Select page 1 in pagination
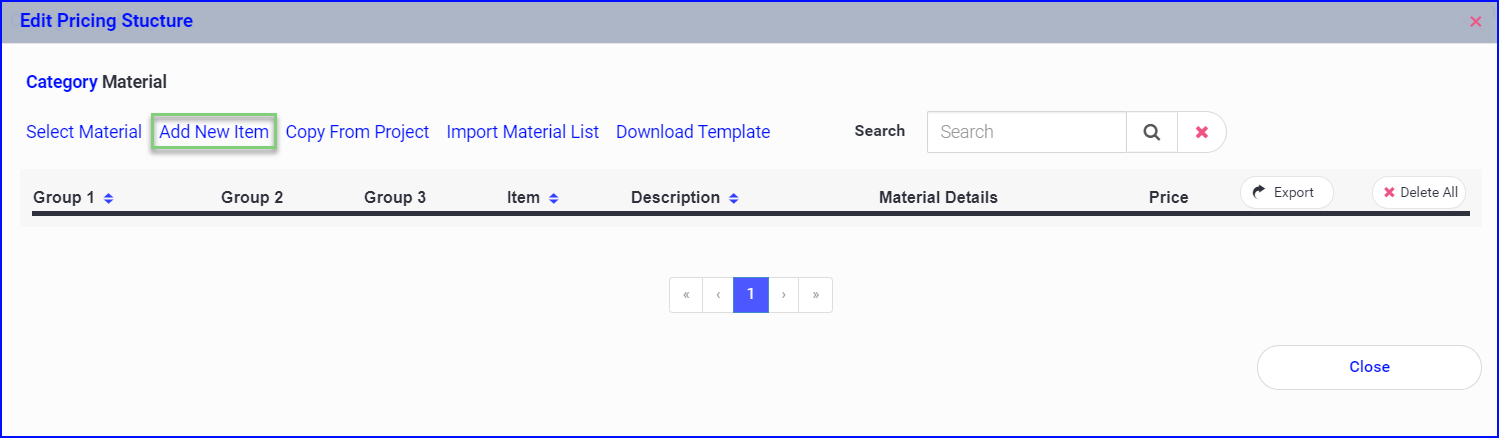1499x438 pixels. 751,295
